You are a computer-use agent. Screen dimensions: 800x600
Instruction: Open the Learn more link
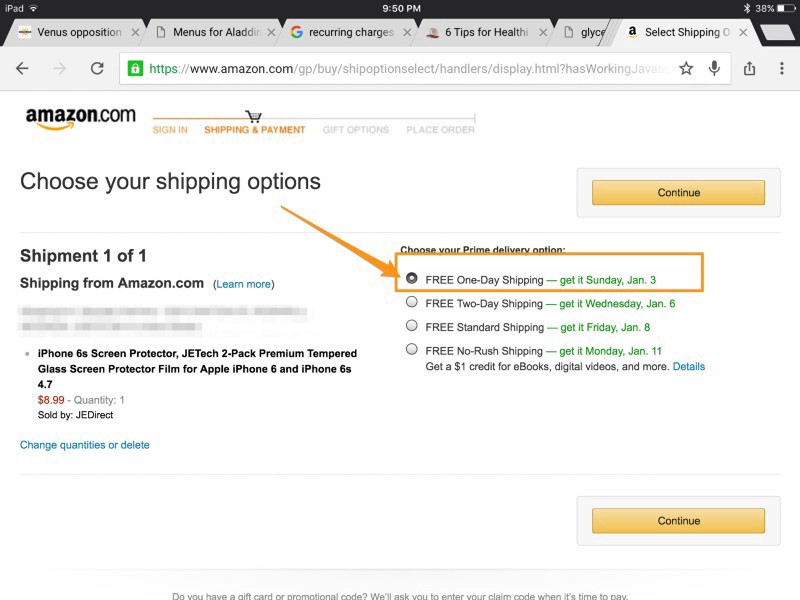(244, 284)
